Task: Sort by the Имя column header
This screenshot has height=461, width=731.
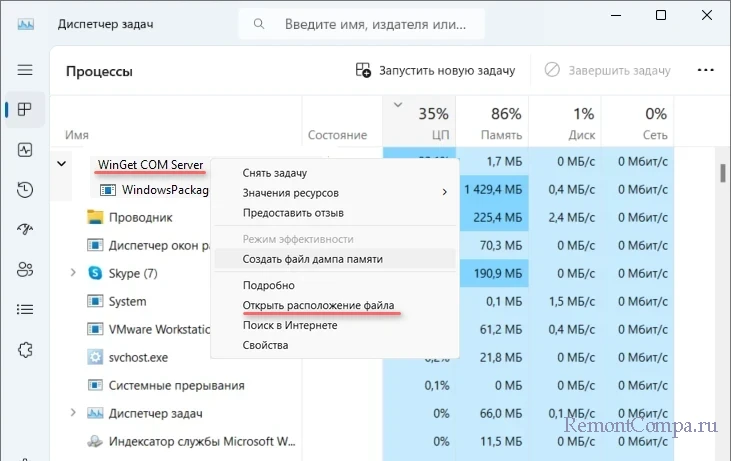Action: (176, 121)
